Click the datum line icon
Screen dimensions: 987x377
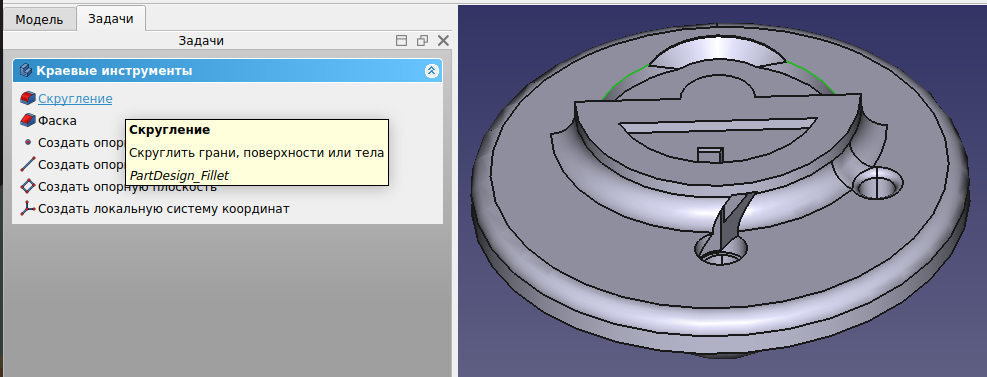[28, 164]
